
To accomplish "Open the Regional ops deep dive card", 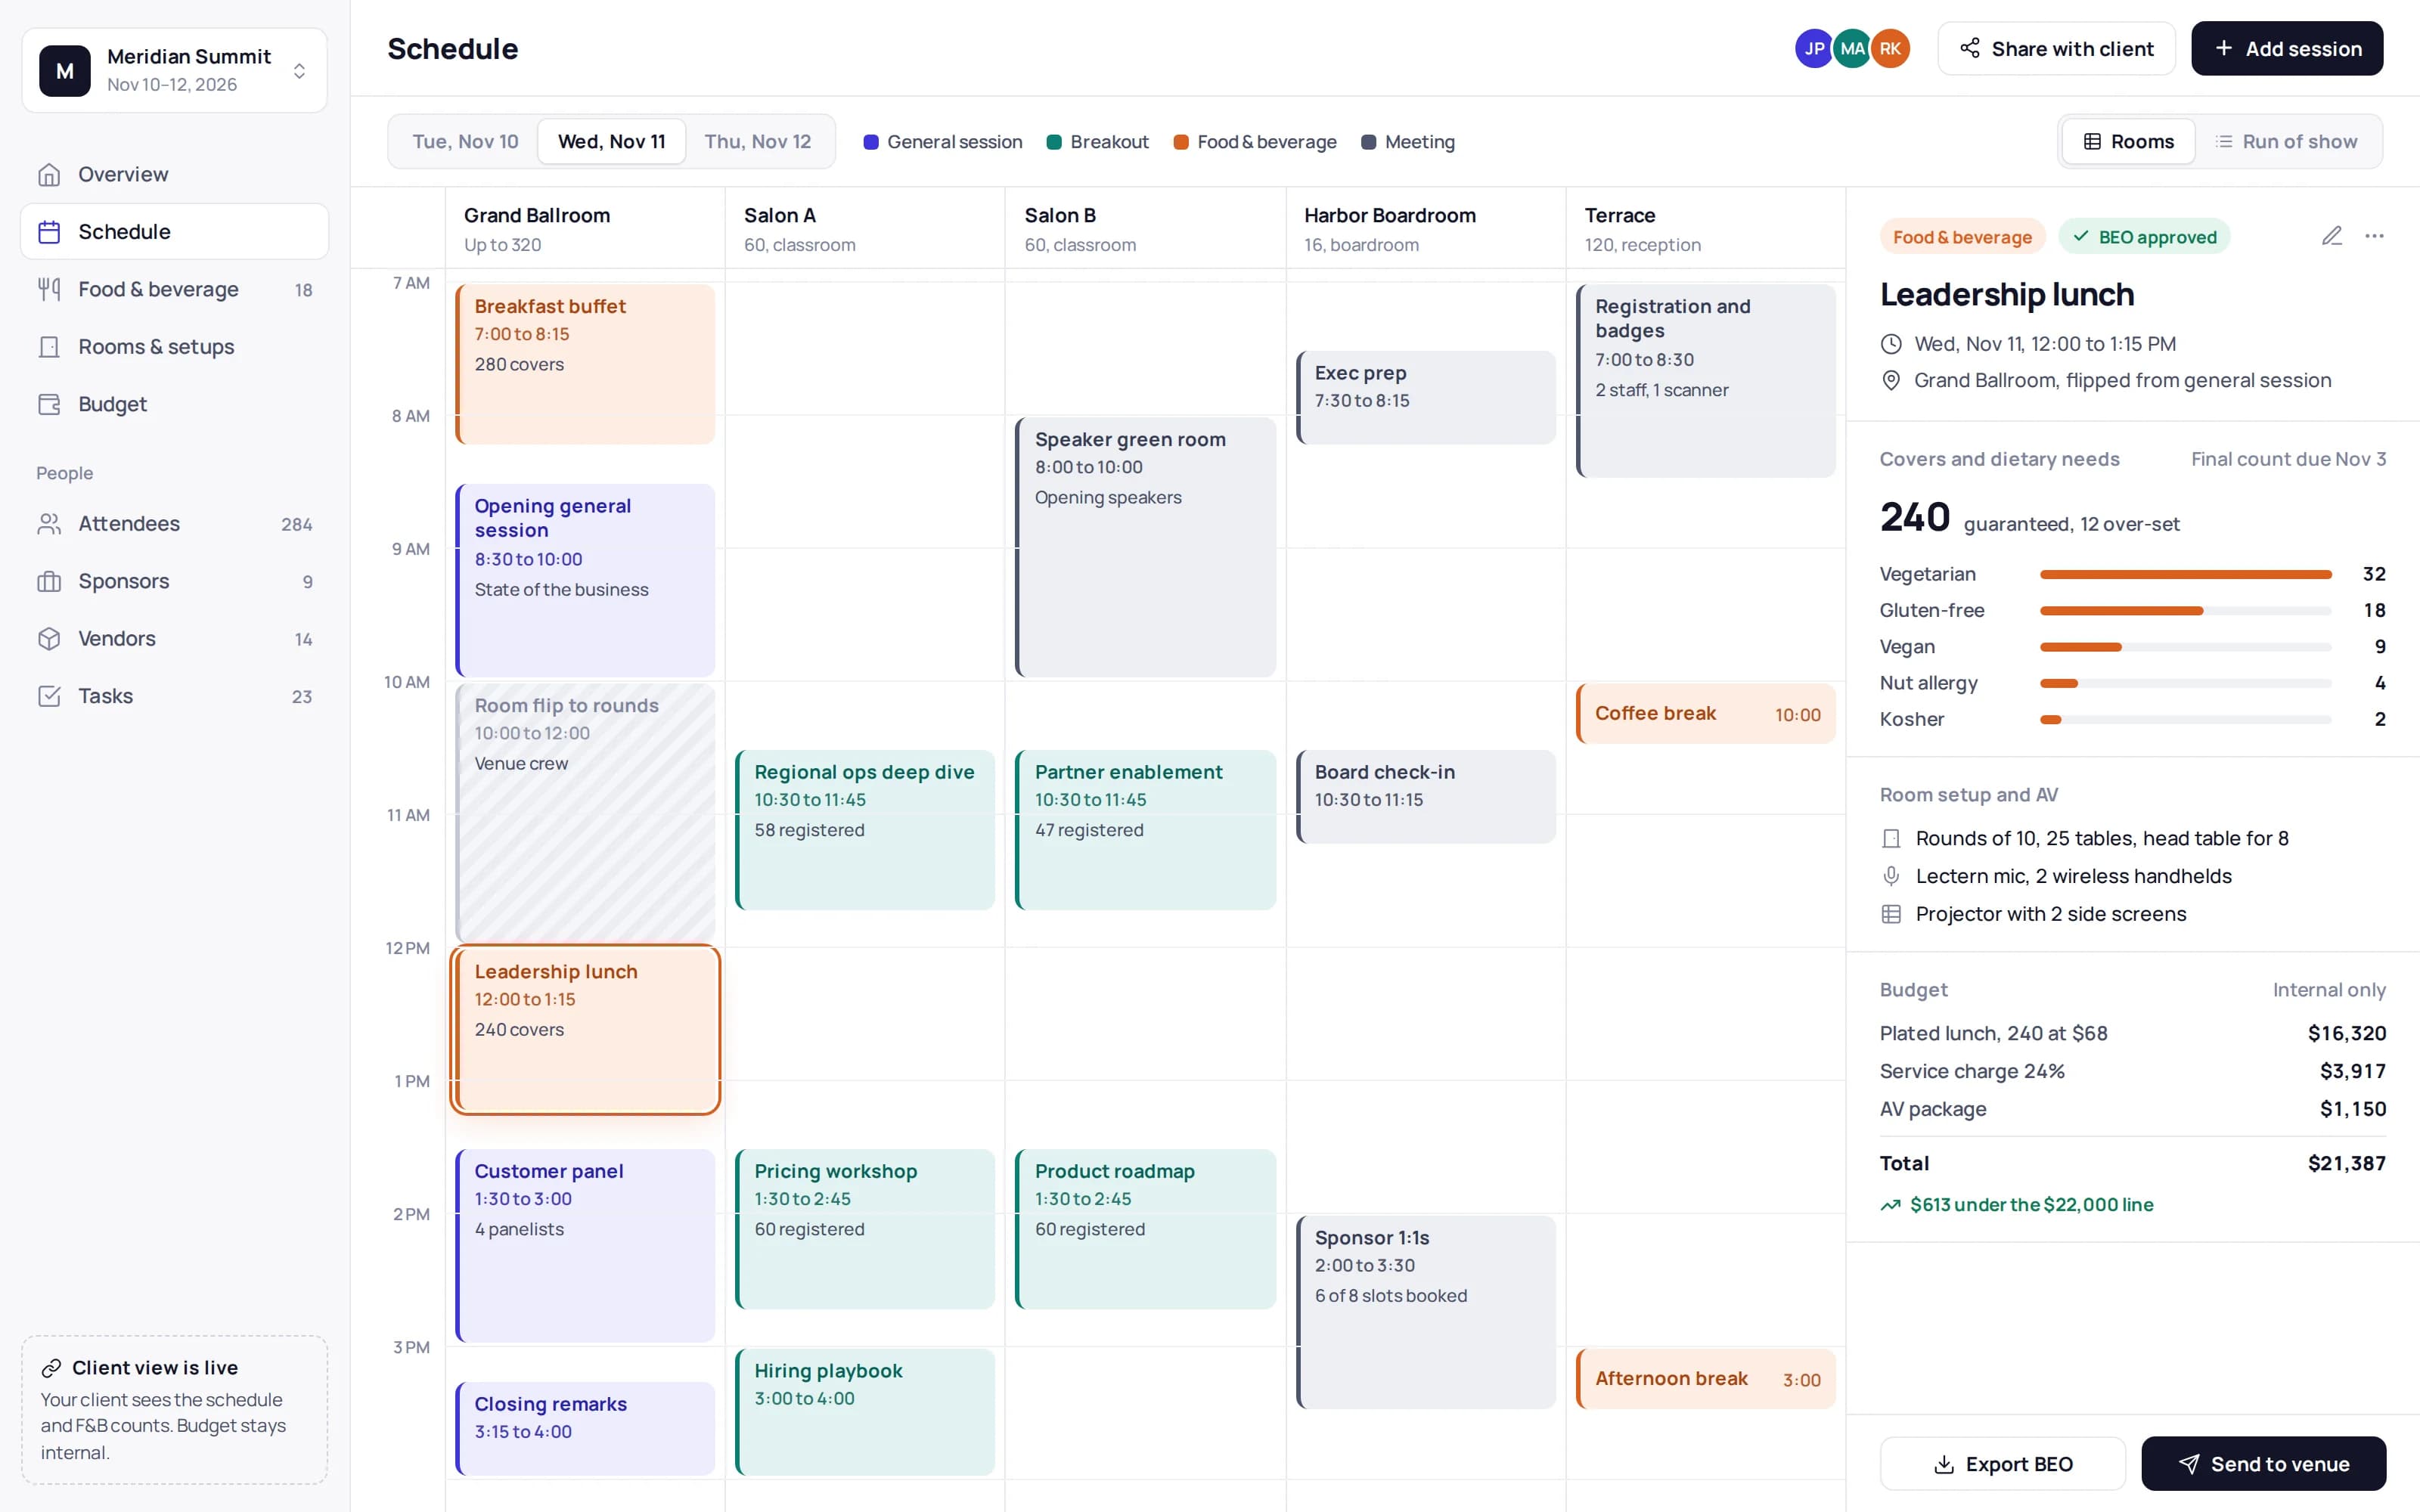I will coord(865,829).
